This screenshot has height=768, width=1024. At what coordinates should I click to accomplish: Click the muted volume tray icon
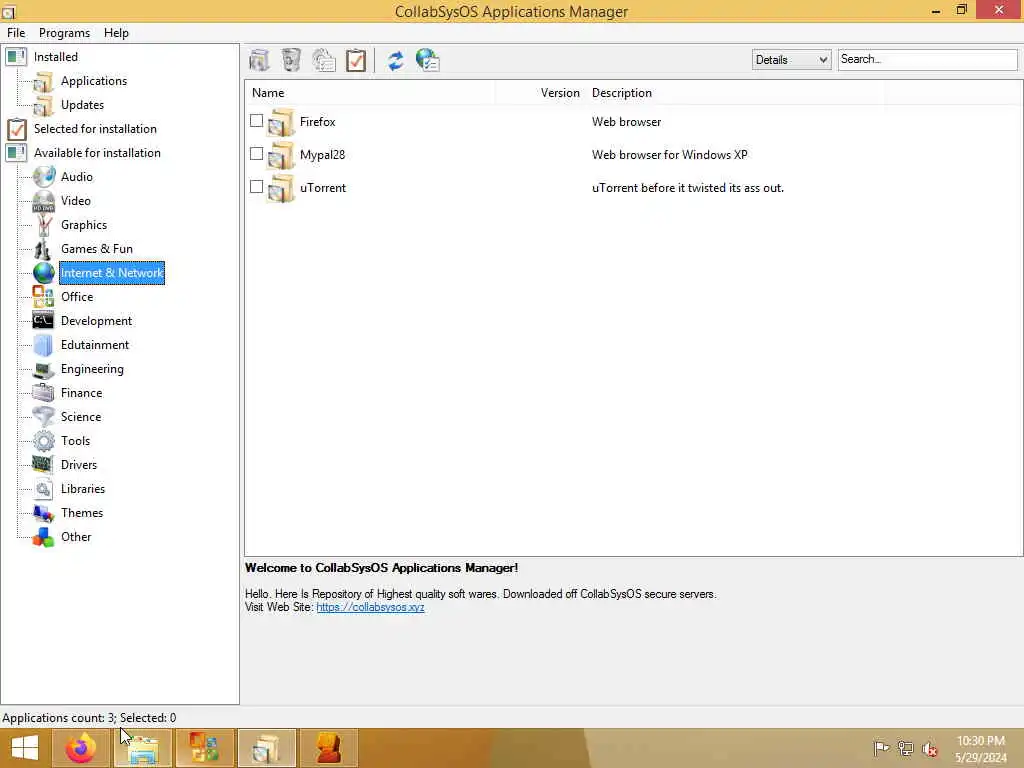tap(930, 748)
